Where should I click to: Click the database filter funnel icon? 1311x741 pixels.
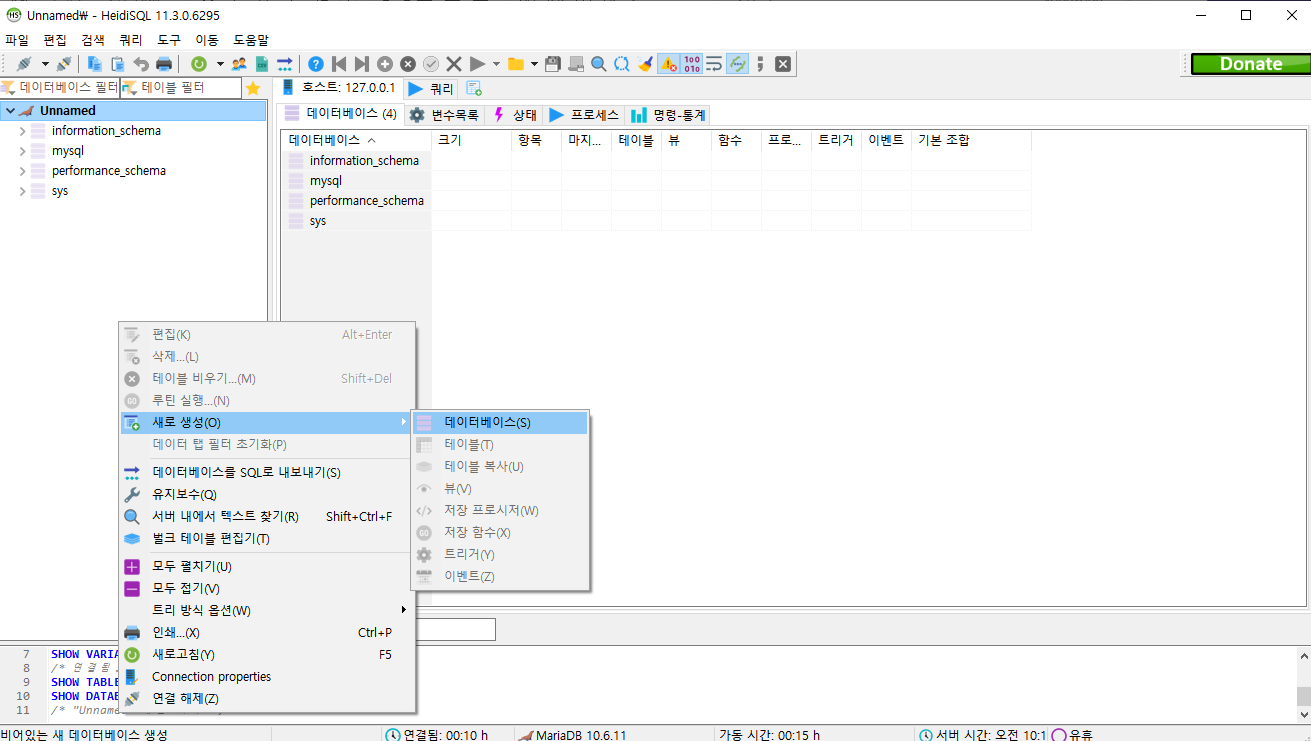point(9,88)
